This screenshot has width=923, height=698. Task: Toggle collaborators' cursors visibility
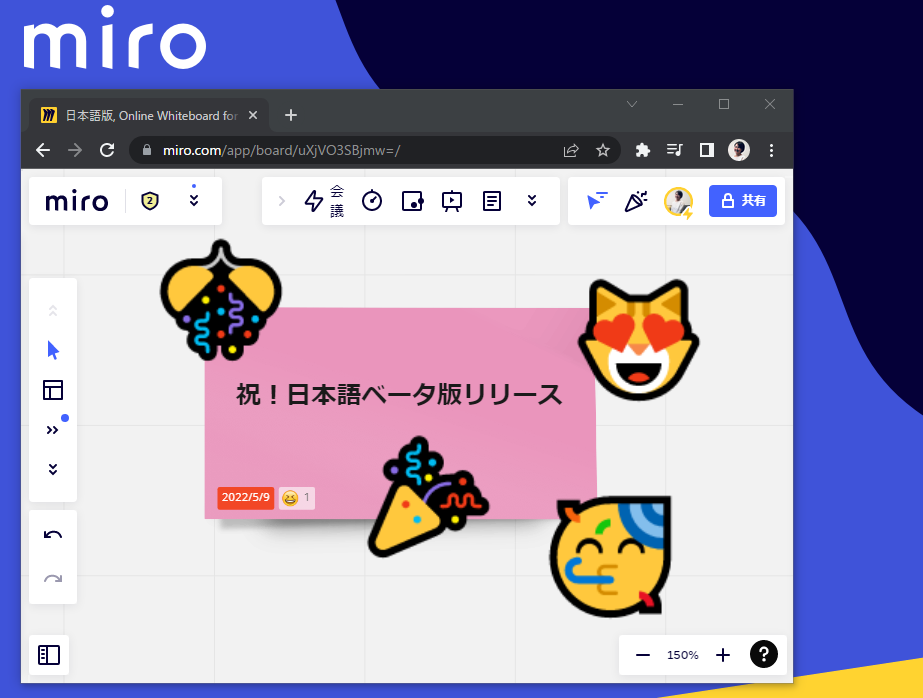pyautogui.click(x=597, y=201)
